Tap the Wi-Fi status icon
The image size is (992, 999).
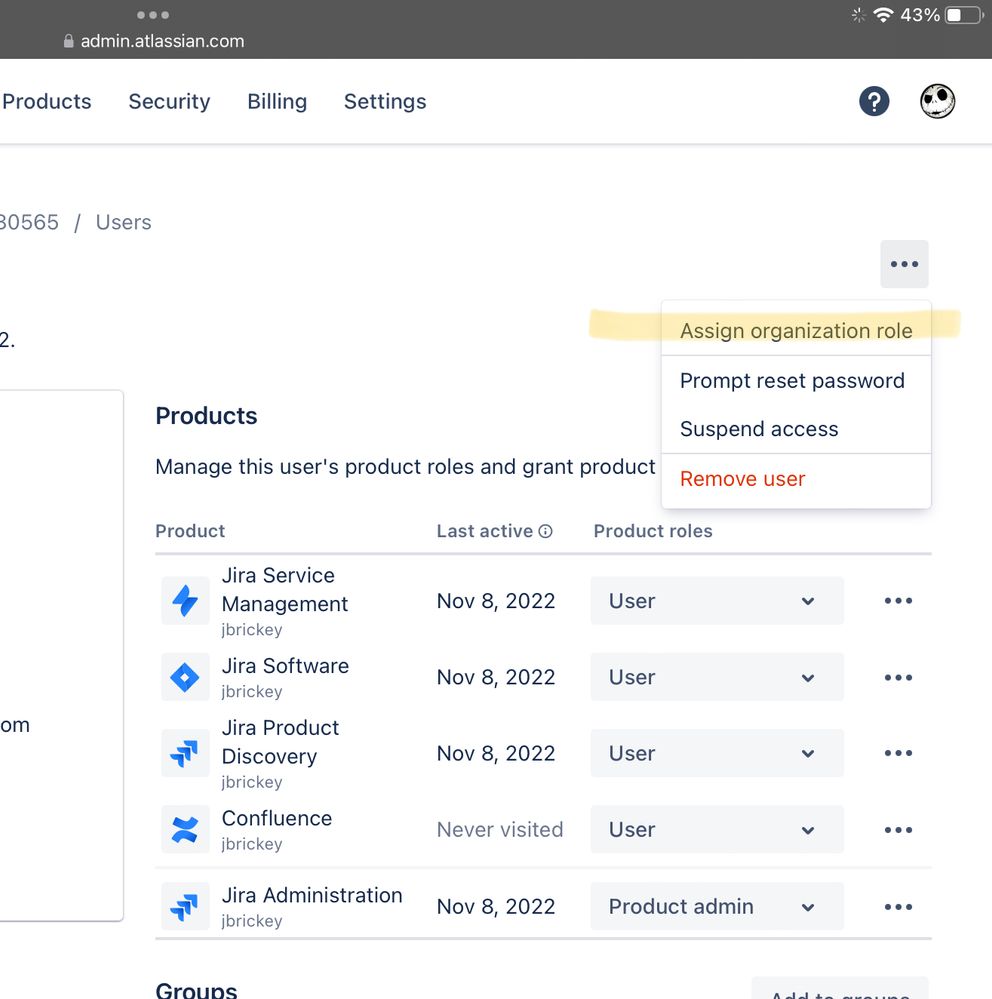pos(883,15)
